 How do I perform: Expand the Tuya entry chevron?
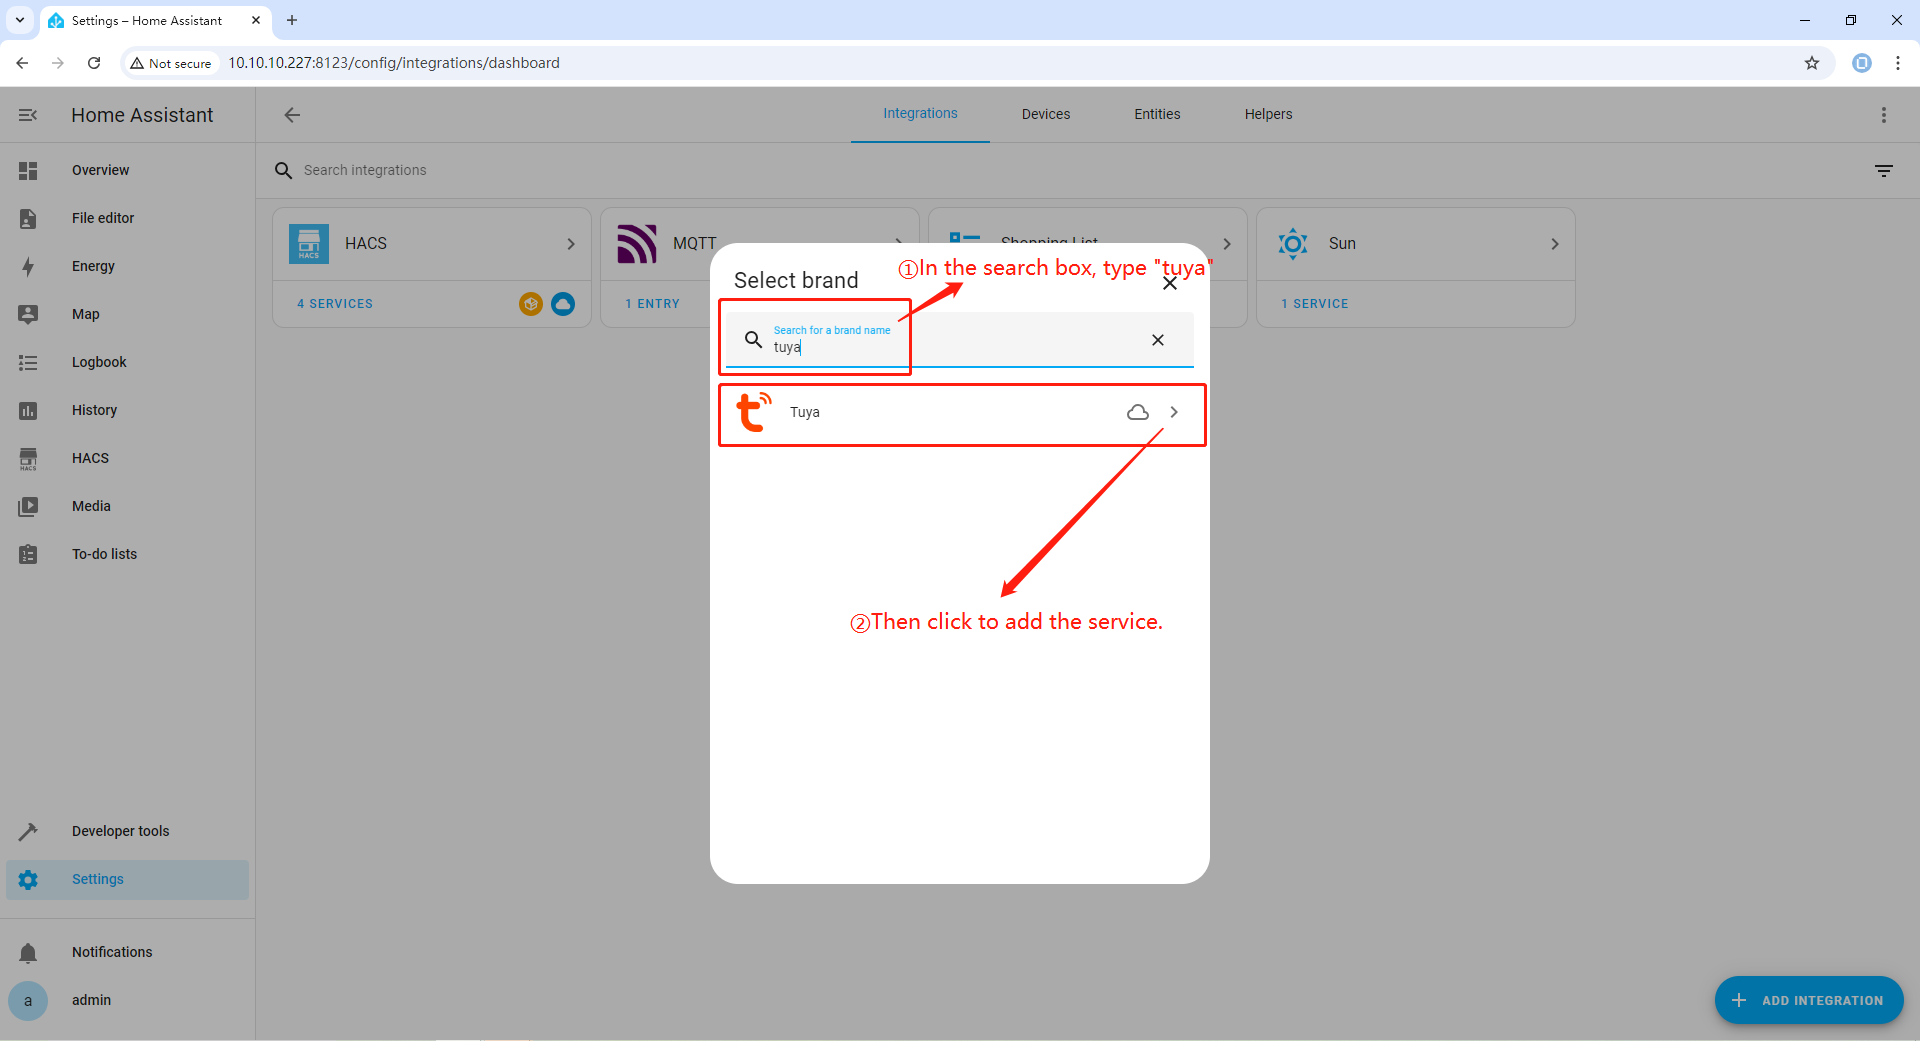click(x=1174, y=412)
